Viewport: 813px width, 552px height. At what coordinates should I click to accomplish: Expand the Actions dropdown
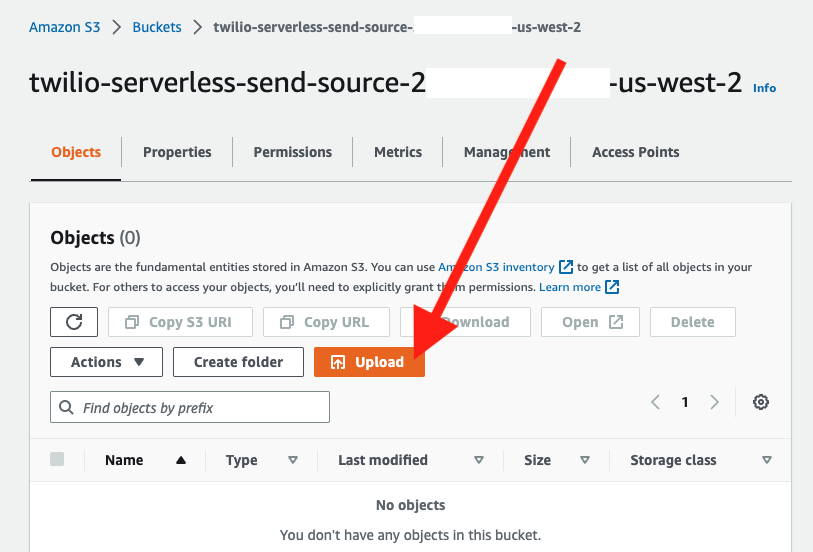click(x=106, y=362)
